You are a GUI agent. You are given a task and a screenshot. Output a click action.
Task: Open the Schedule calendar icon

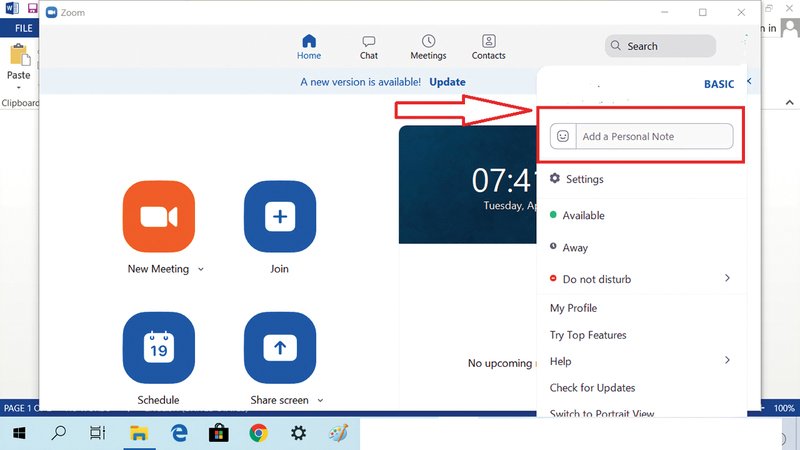click(158, 347)
